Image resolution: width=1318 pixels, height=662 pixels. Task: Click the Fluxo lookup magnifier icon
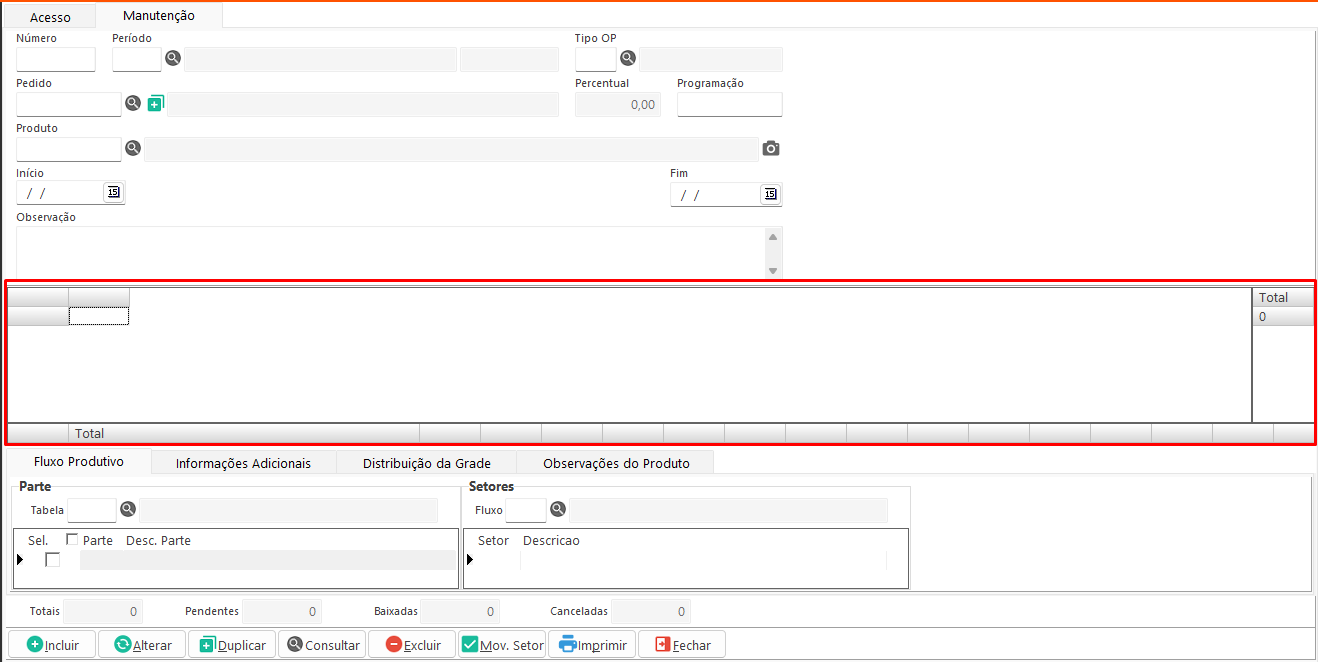pos(558,510)
